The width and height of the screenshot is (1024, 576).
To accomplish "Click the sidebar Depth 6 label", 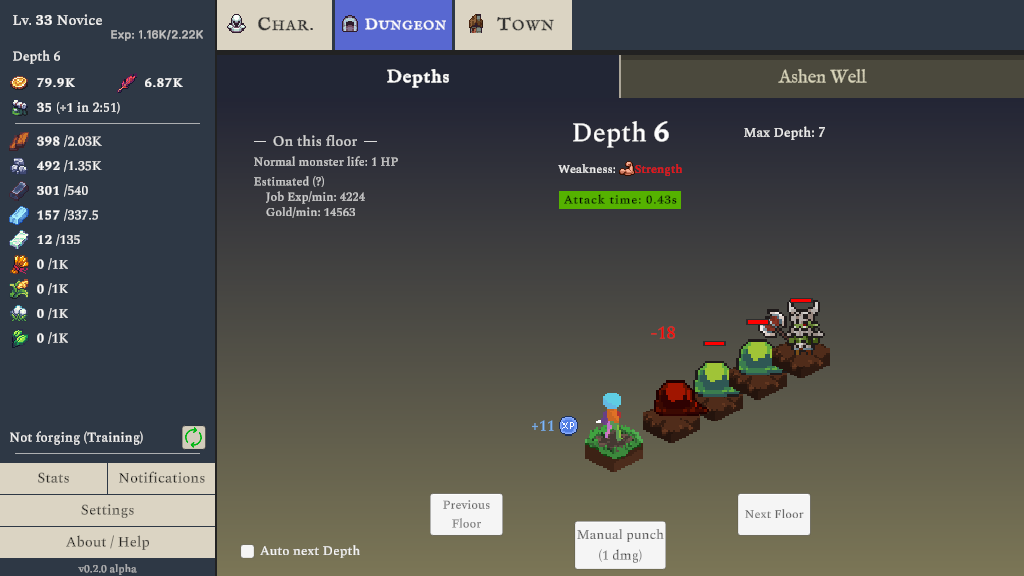I will pyautogui.click(x=37, y=56).
